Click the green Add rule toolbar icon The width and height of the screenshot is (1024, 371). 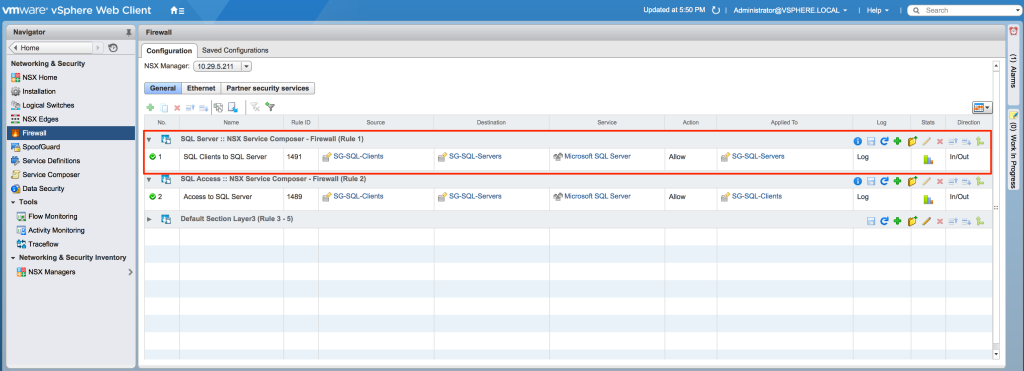coord(150,108)
